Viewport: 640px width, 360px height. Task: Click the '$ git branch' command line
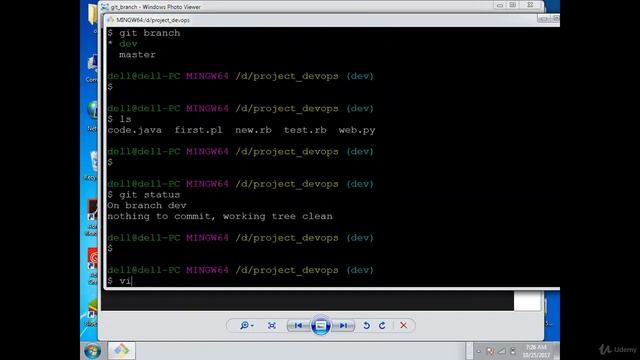click(x=144, y=33)
